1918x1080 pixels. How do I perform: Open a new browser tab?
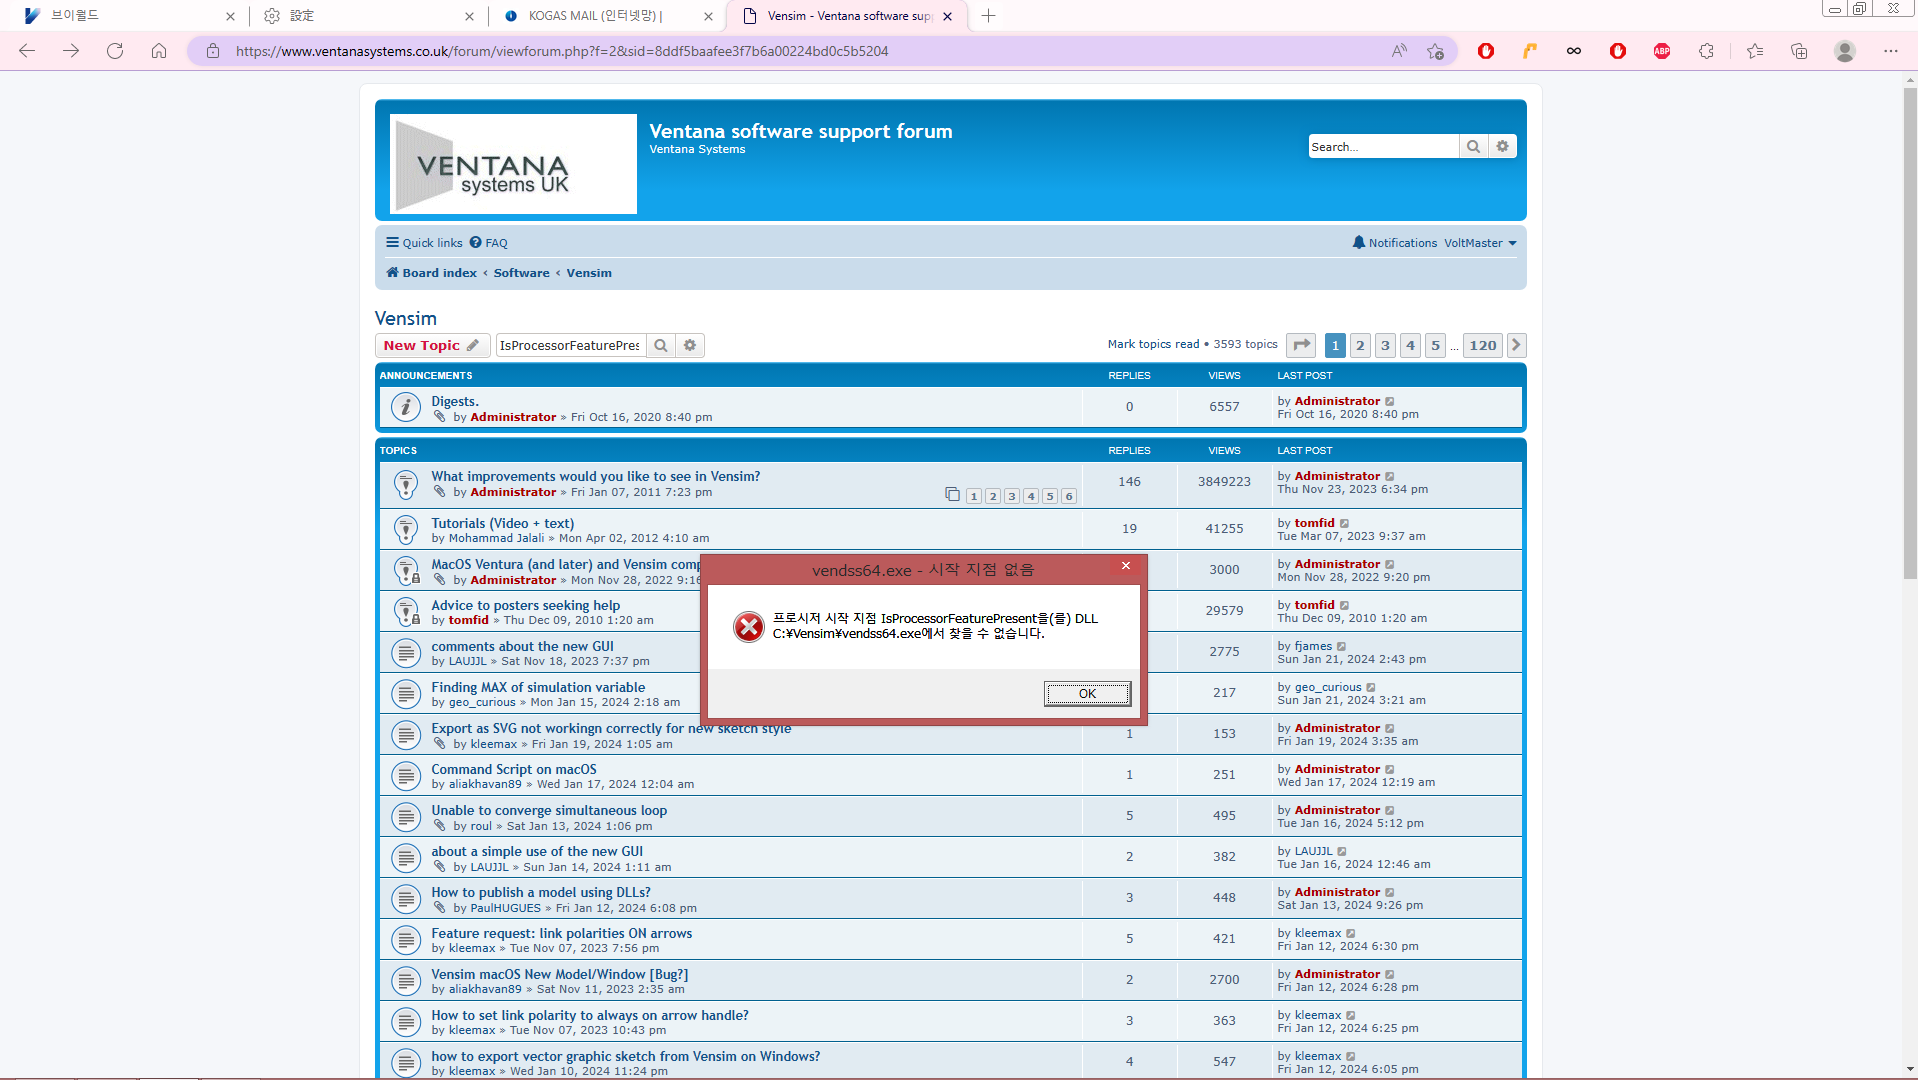point(988,16)
